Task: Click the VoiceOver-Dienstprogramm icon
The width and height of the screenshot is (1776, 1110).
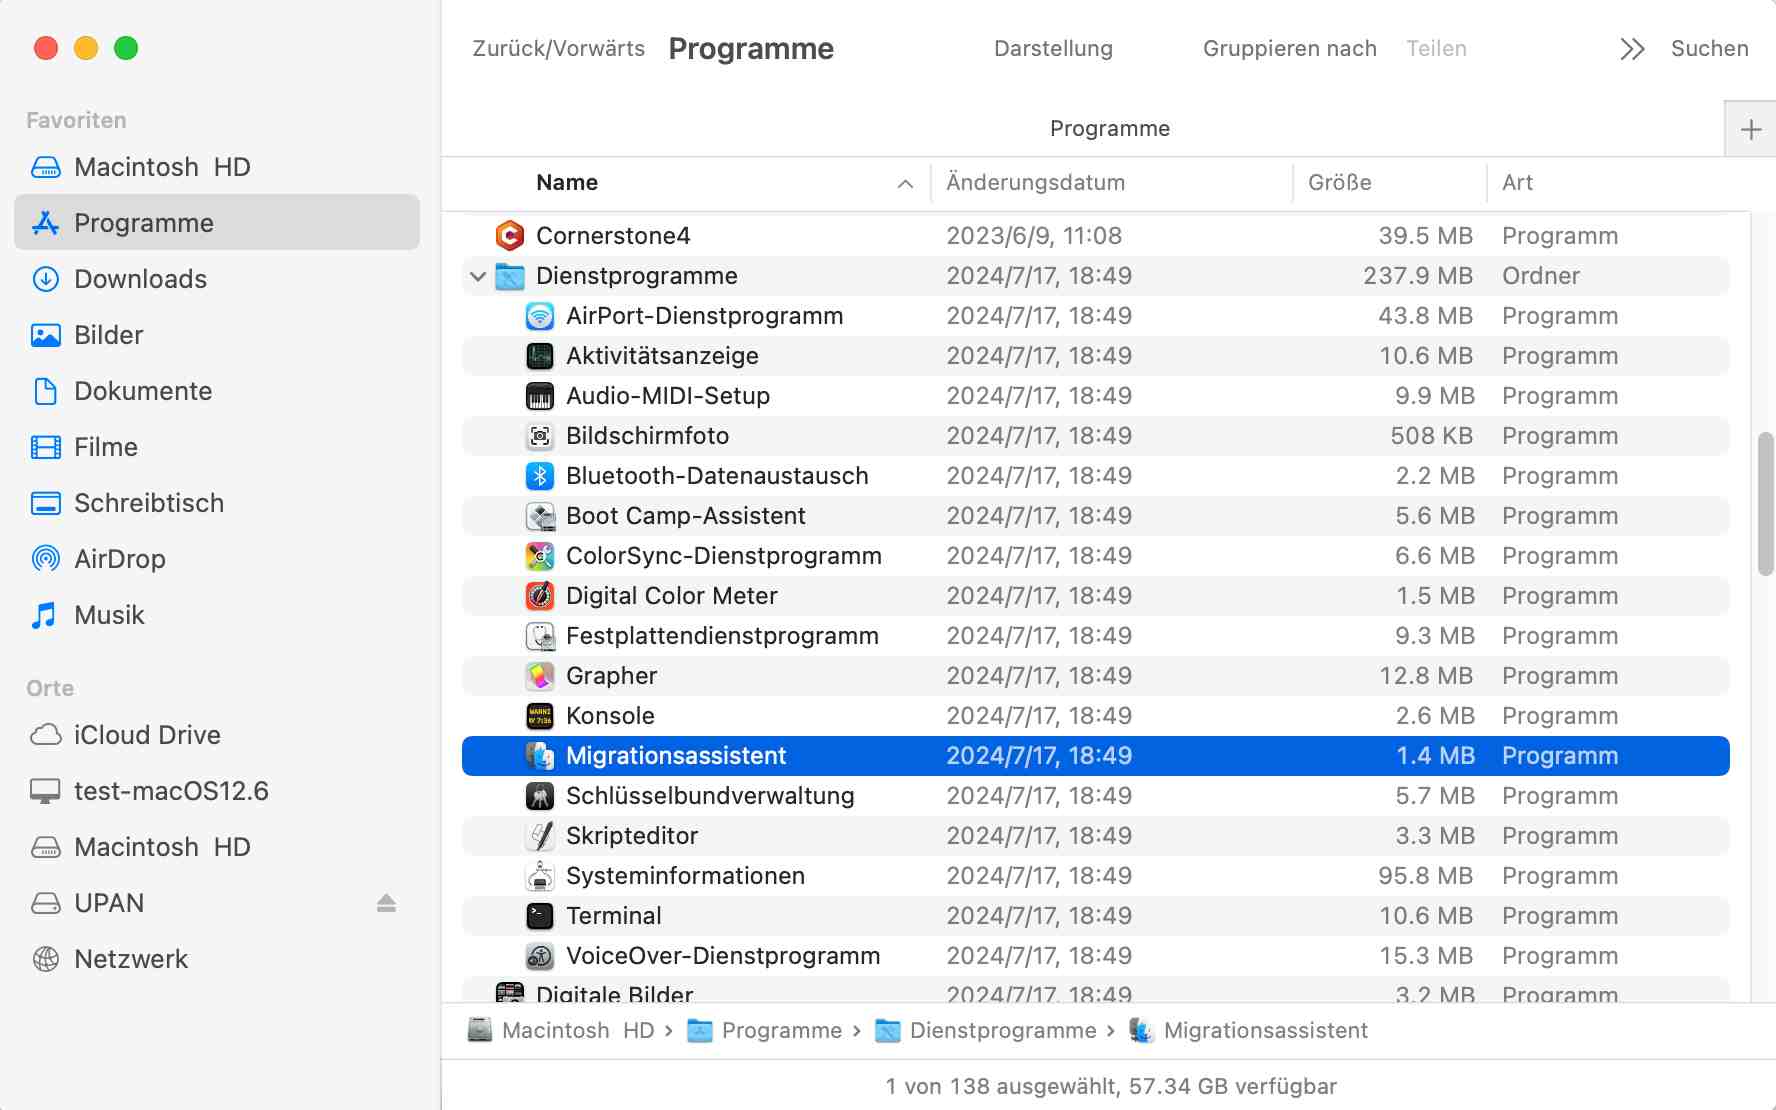Action: pos(540,956)
